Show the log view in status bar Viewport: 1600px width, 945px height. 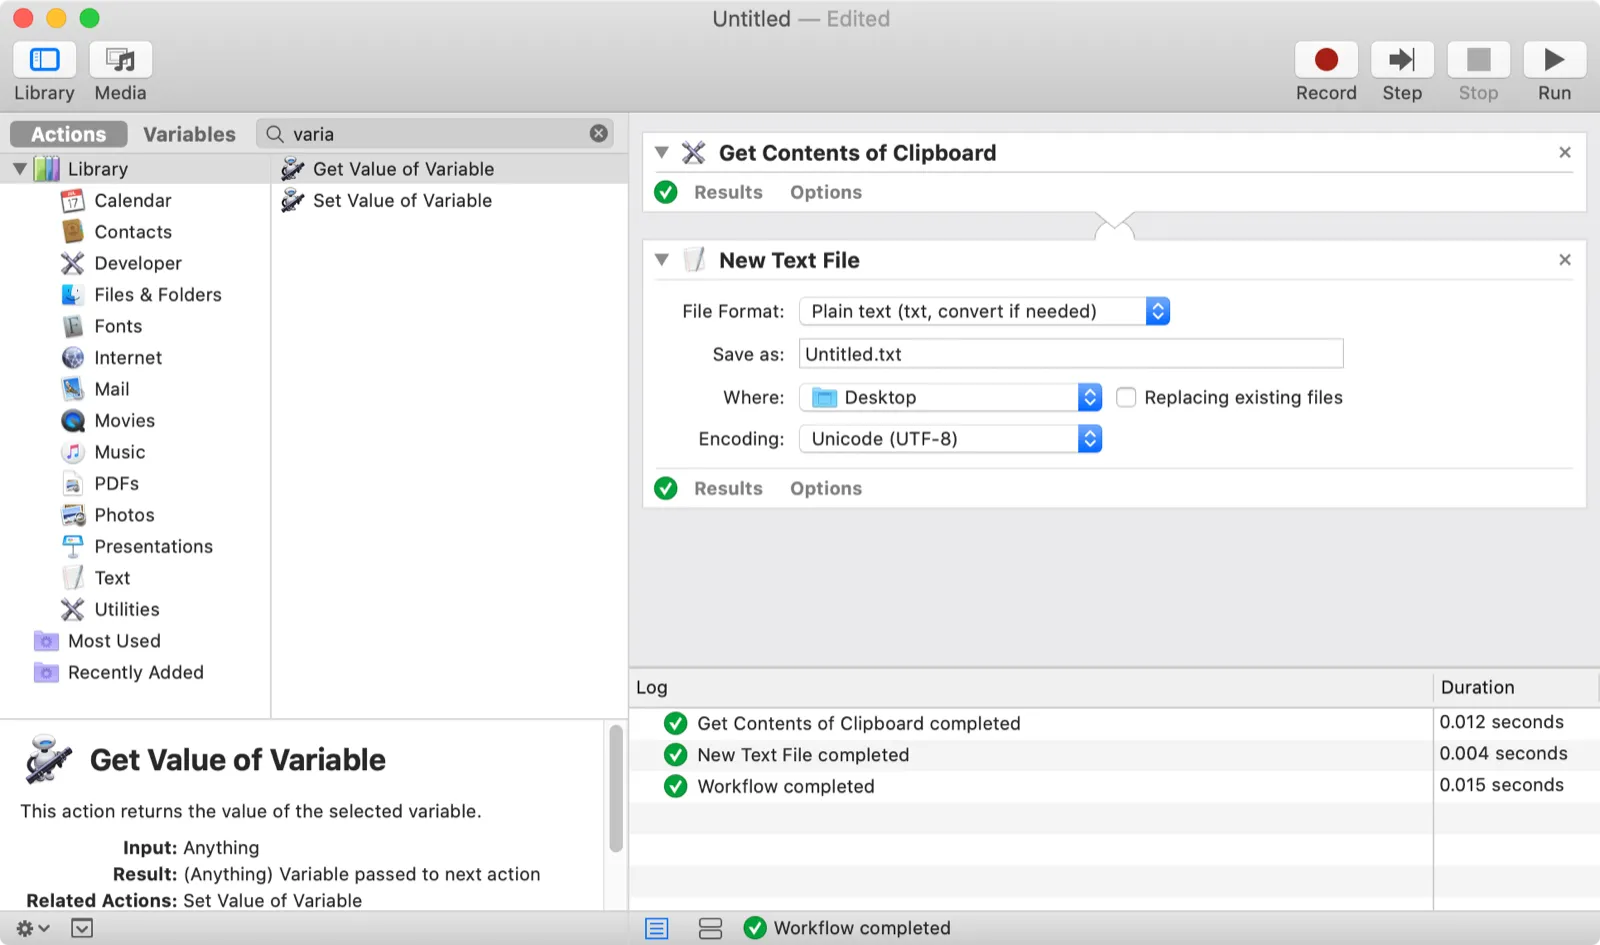(x=656, y=928)
